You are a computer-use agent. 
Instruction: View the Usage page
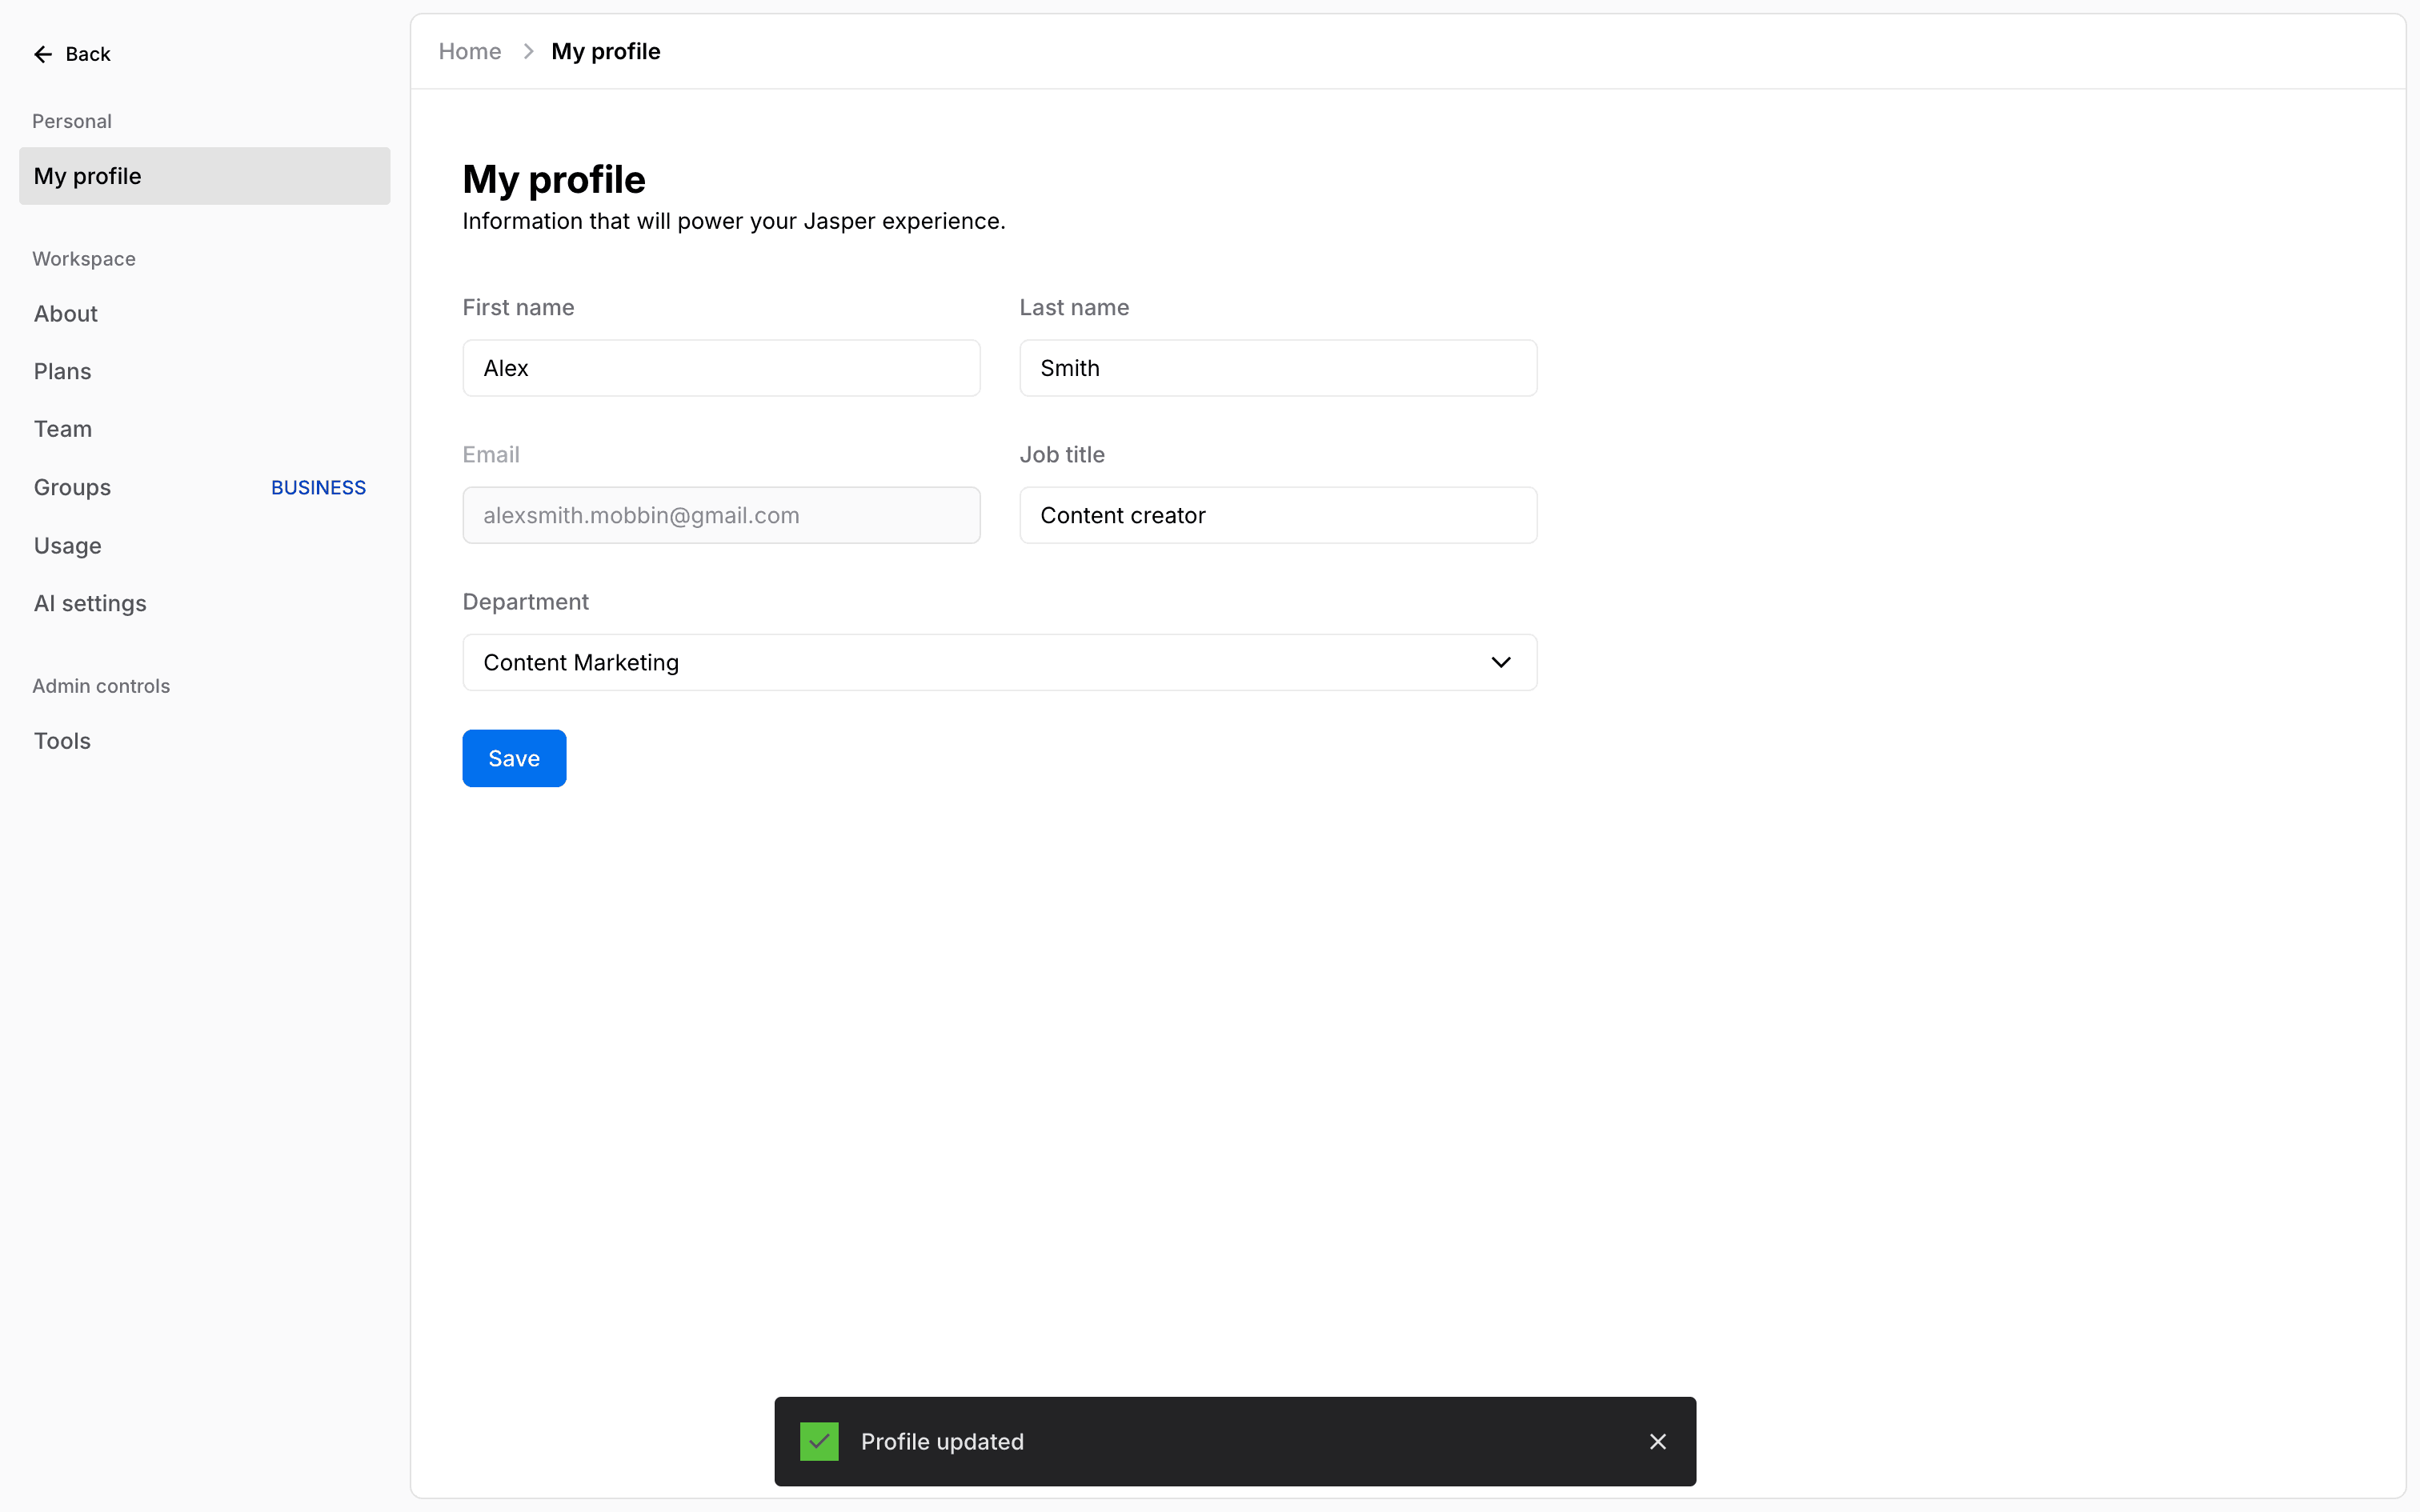[x=68, y=545]
